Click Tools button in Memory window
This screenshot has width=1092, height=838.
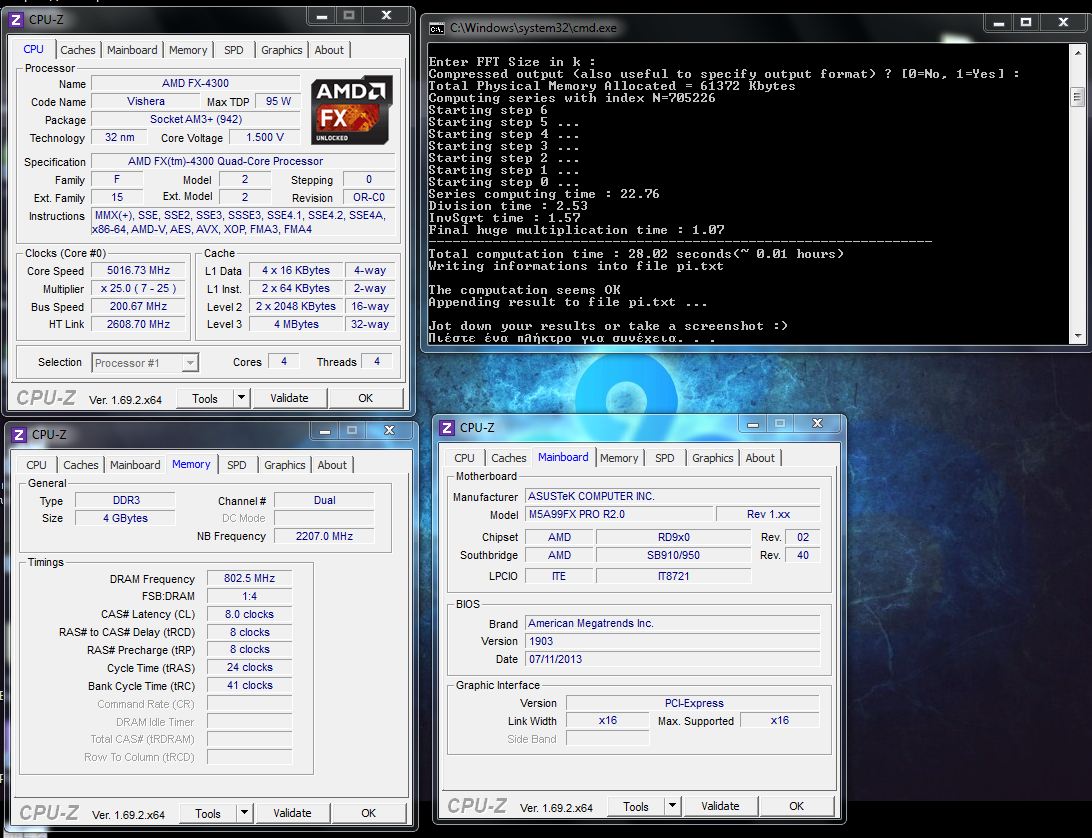click(208, 814)
